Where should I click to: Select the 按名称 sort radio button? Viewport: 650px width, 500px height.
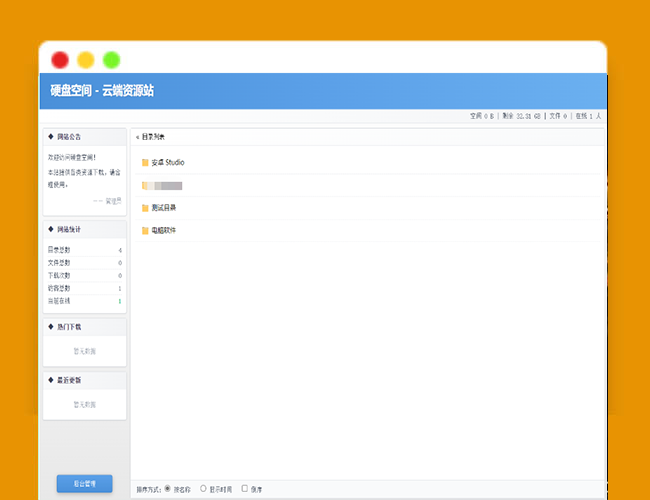coord(167,488)
